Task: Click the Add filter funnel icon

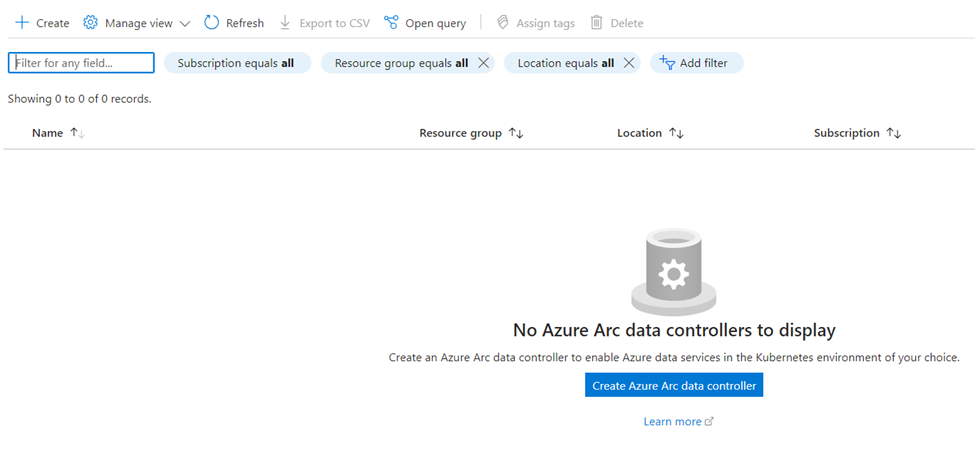Action: 667,62
